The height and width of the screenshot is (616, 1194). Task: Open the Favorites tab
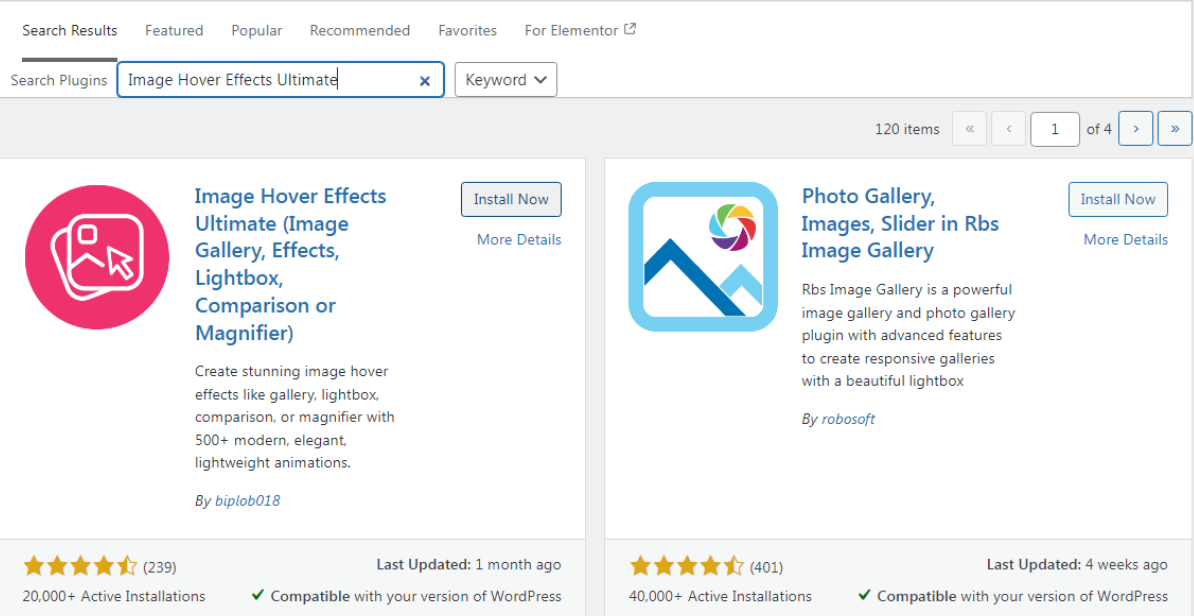[467, 30]
